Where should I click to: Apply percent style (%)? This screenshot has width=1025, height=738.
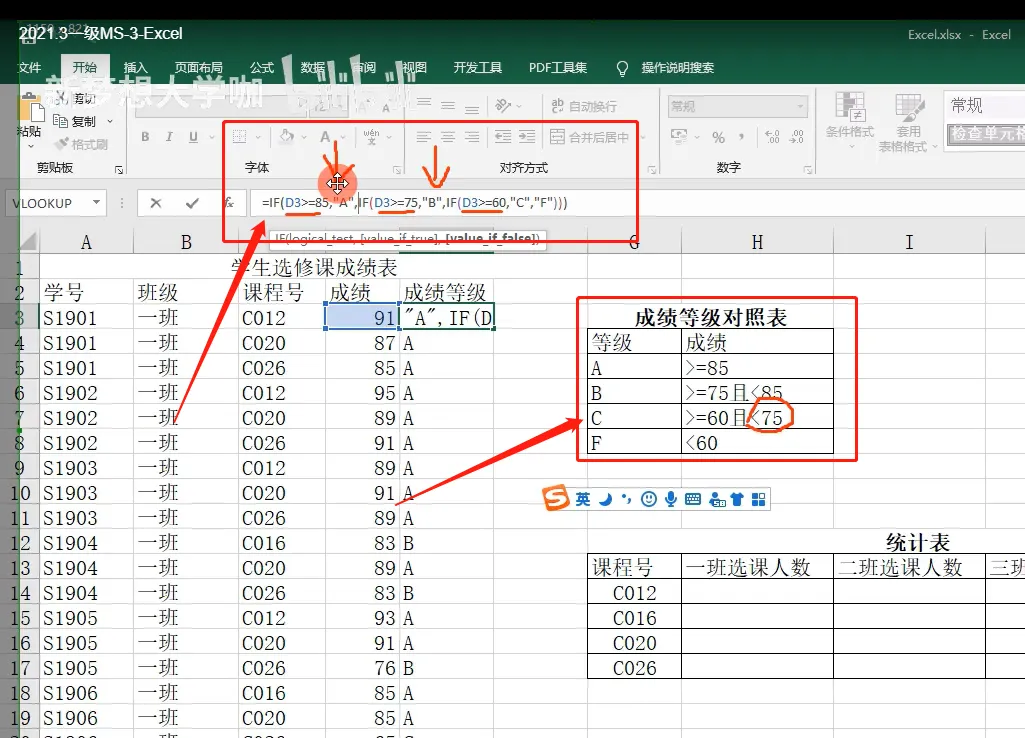click(x=718, y=137)
